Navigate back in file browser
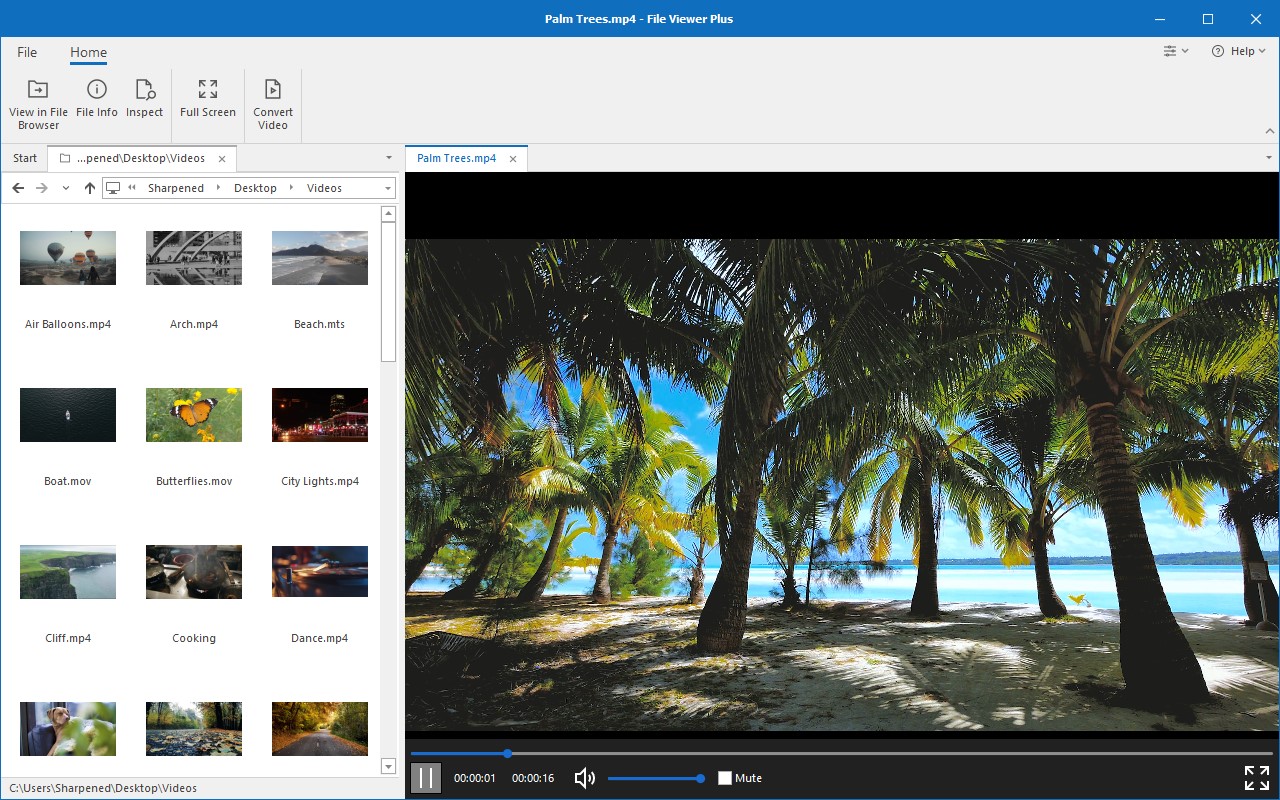The width and height of the screenshot is (1280, 800). pyautogui.click(x=18, y=188)
